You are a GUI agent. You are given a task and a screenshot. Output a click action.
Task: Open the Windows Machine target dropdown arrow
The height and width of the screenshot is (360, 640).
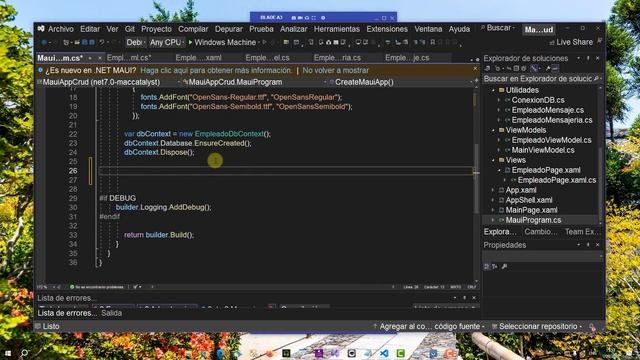pyautogui.click(x=259, y=42)
